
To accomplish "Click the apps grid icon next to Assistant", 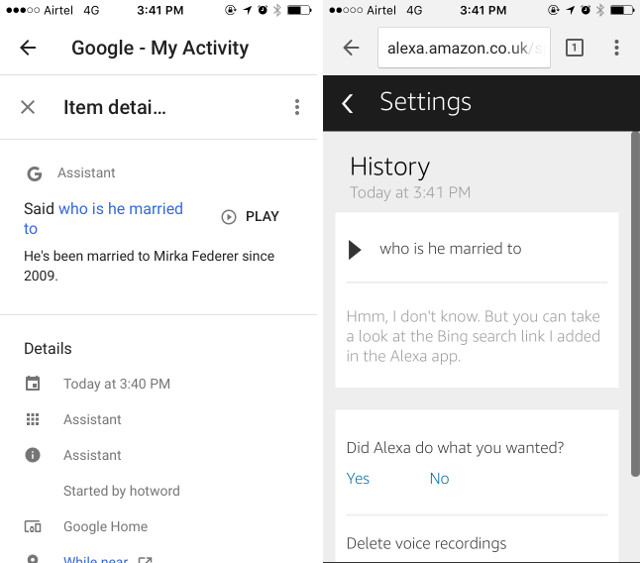I will click(x=33, y=419).
